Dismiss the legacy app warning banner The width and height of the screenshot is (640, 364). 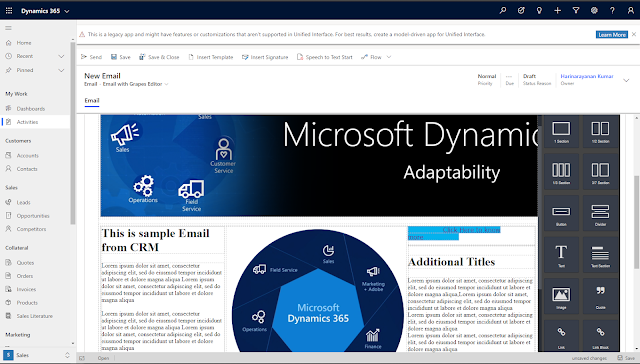tap(634, 34)
